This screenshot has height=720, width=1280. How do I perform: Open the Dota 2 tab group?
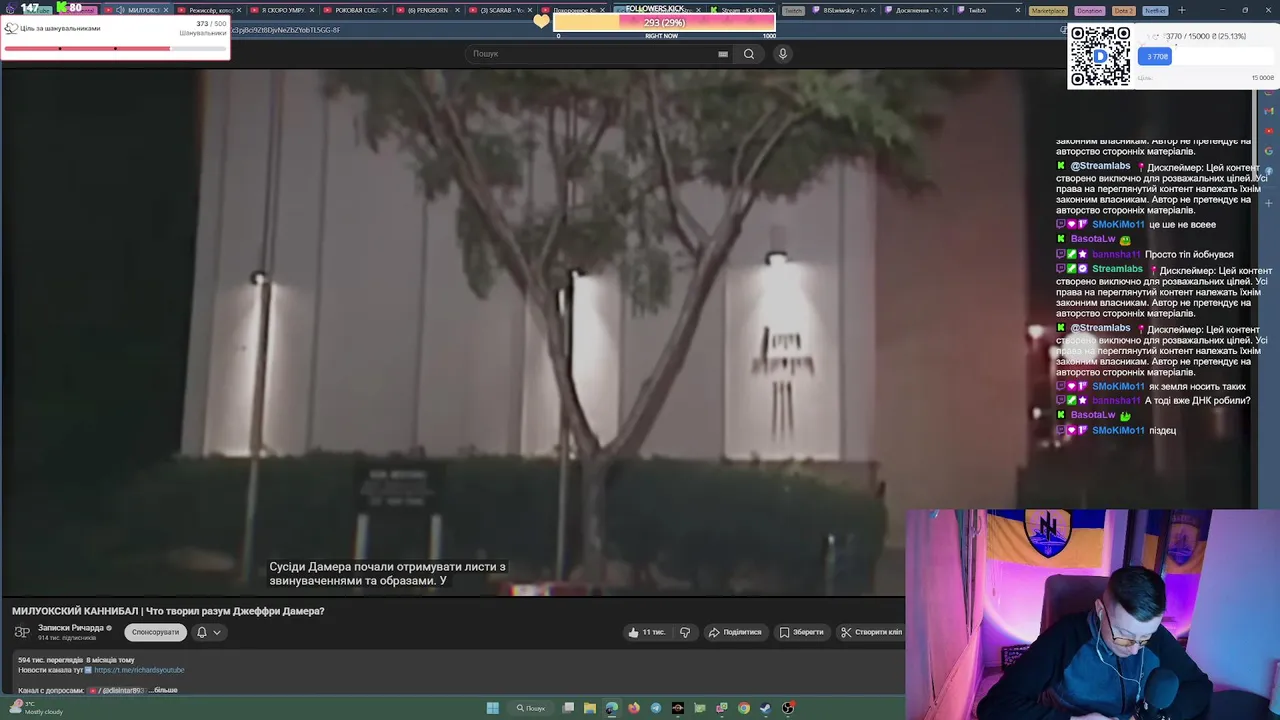click(x=1123, y=10)
